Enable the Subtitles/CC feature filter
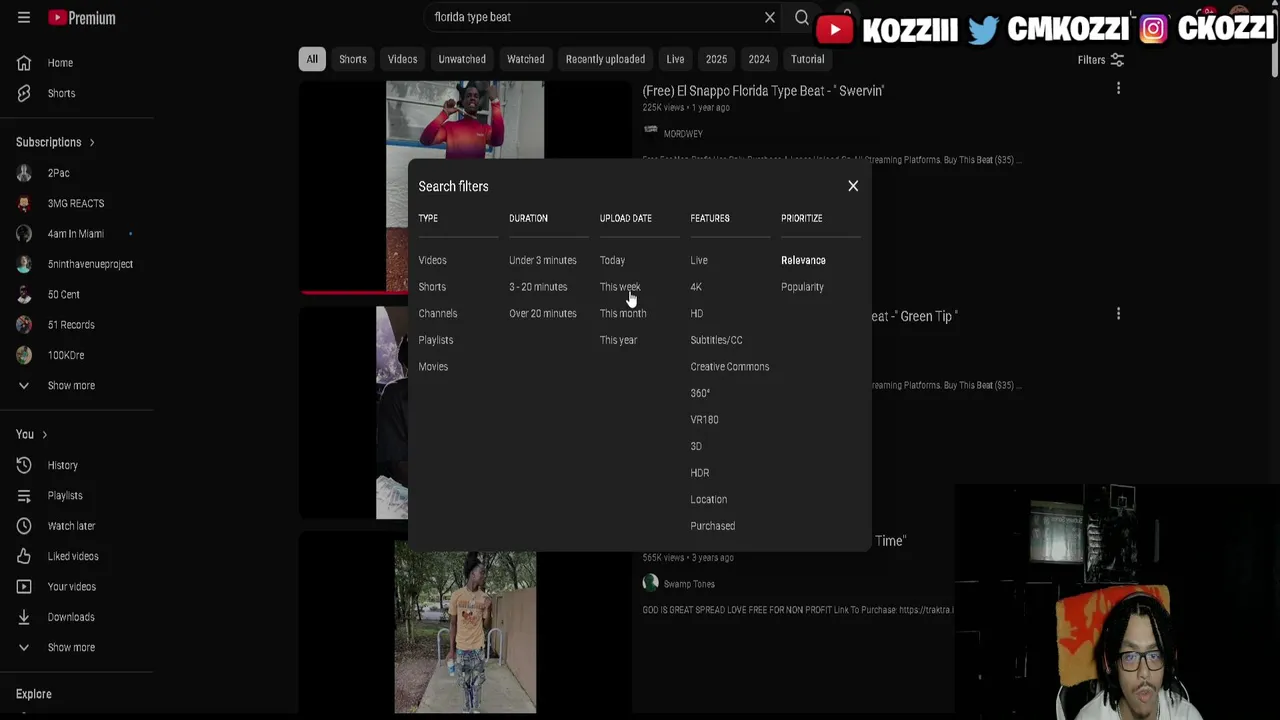 716,340
